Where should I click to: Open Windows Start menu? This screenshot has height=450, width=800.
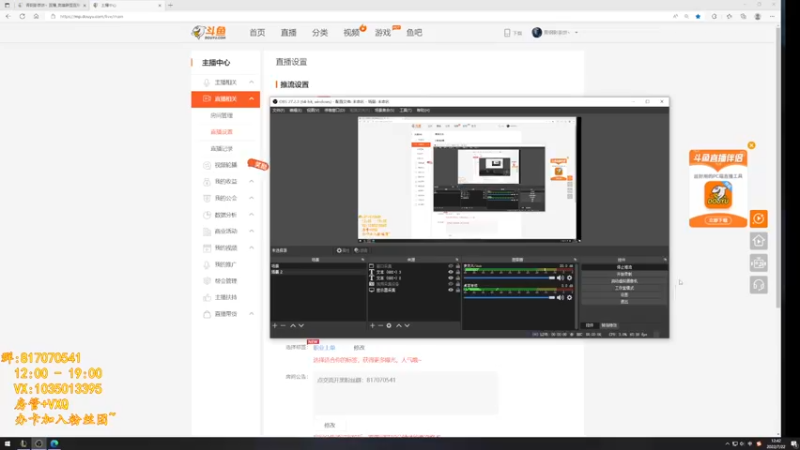[7, 443]
